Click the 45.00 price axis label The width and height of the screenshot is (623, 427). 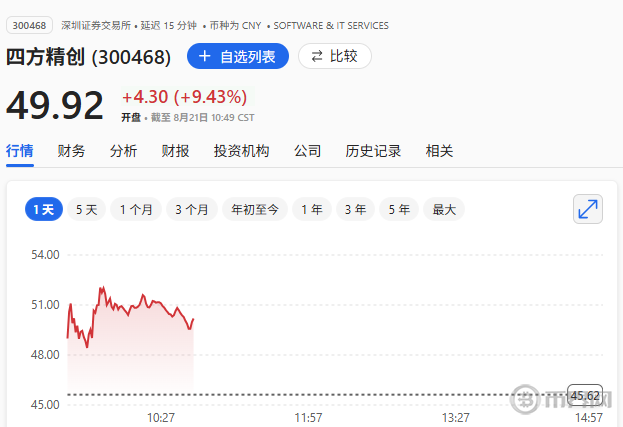(45, 404)
